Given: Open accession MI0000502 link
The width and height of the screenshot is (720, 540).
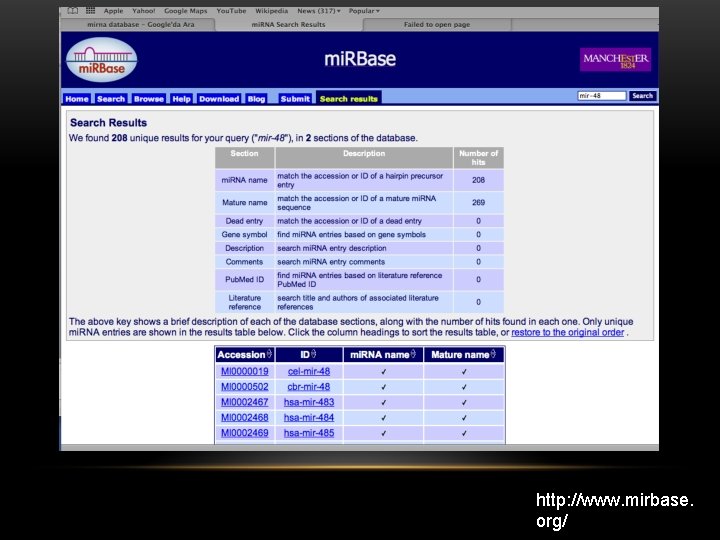Looking at the screenshot, I should pyautogui.click(x=245, y=387).
